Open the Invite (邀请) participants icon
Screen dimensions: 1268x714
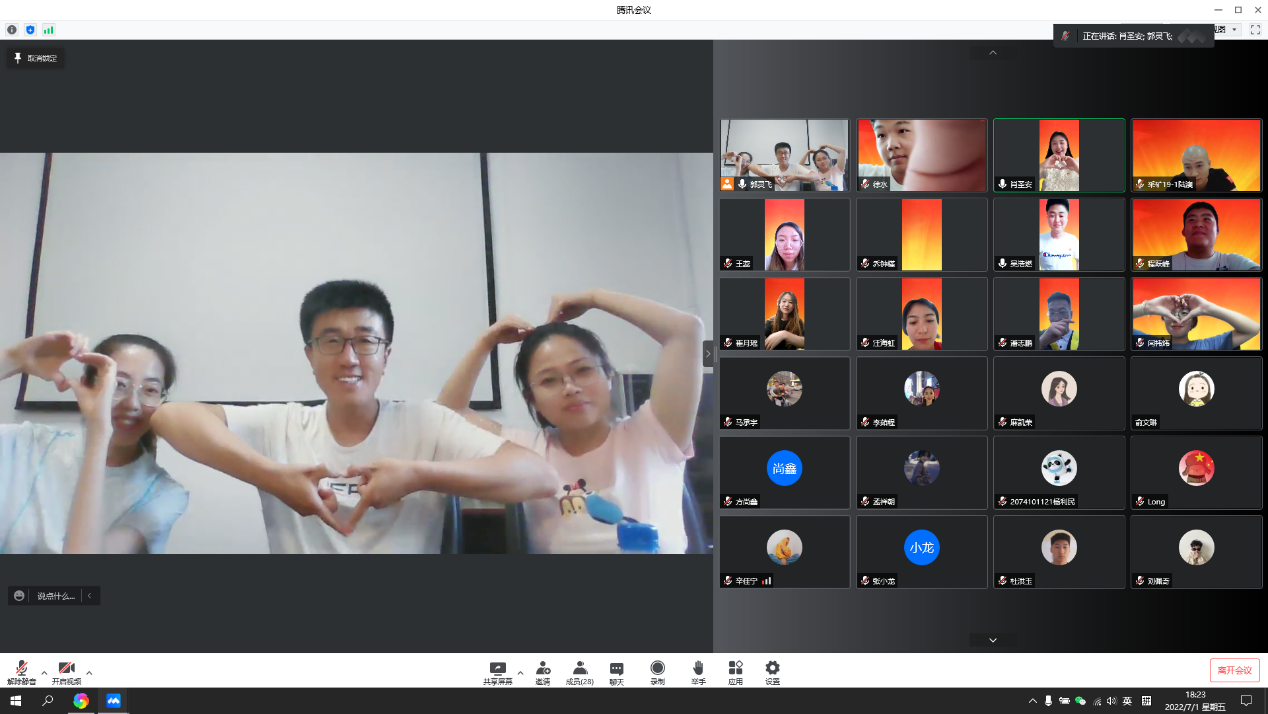click(x=542, y=671)
